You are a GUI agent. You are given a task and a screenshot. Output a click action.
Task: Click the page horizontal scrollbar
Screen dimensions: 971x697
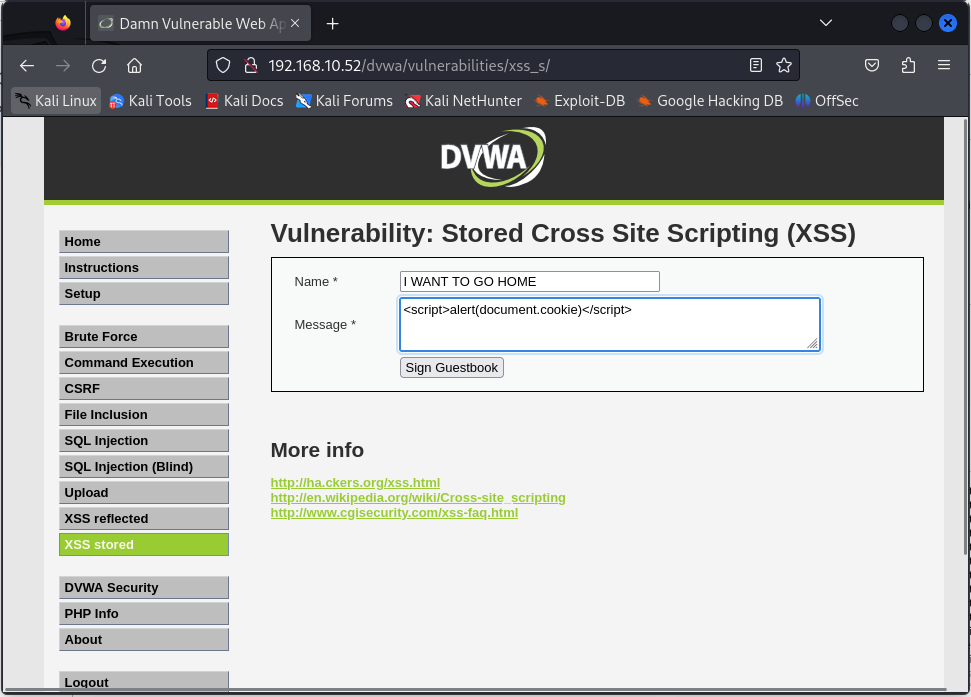pos(474,690)
